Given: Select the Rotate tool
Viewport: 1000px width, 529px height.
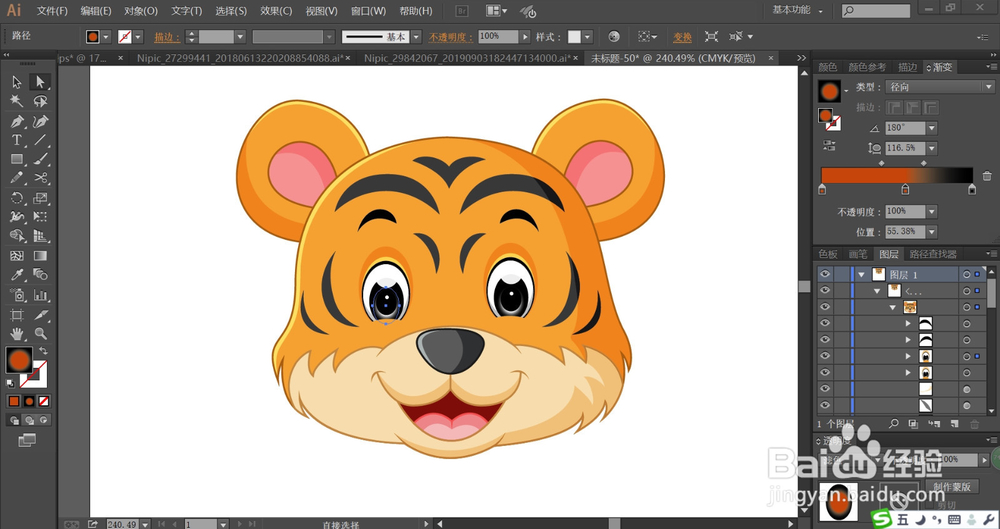Looking at the screenshot, I should pos(17,198).
